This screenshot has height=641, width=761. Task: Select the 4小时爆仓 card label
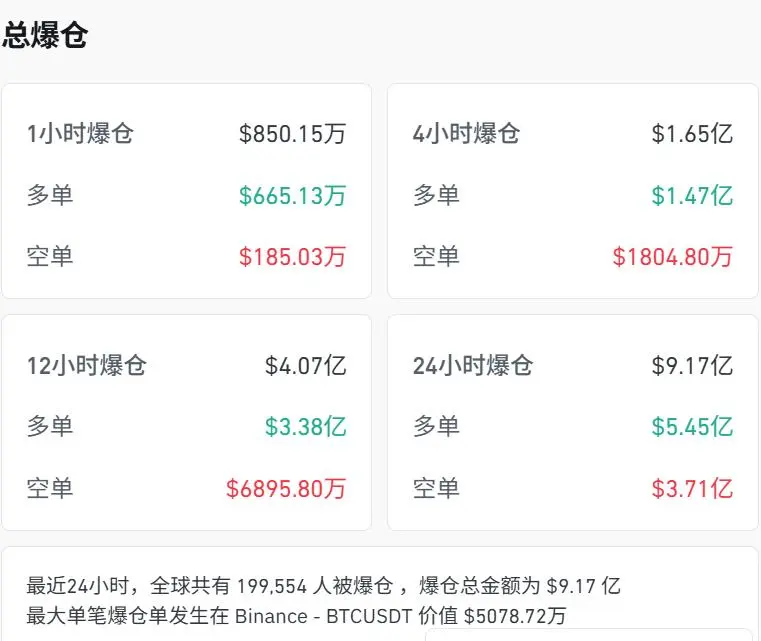click(x=466, y=133)
